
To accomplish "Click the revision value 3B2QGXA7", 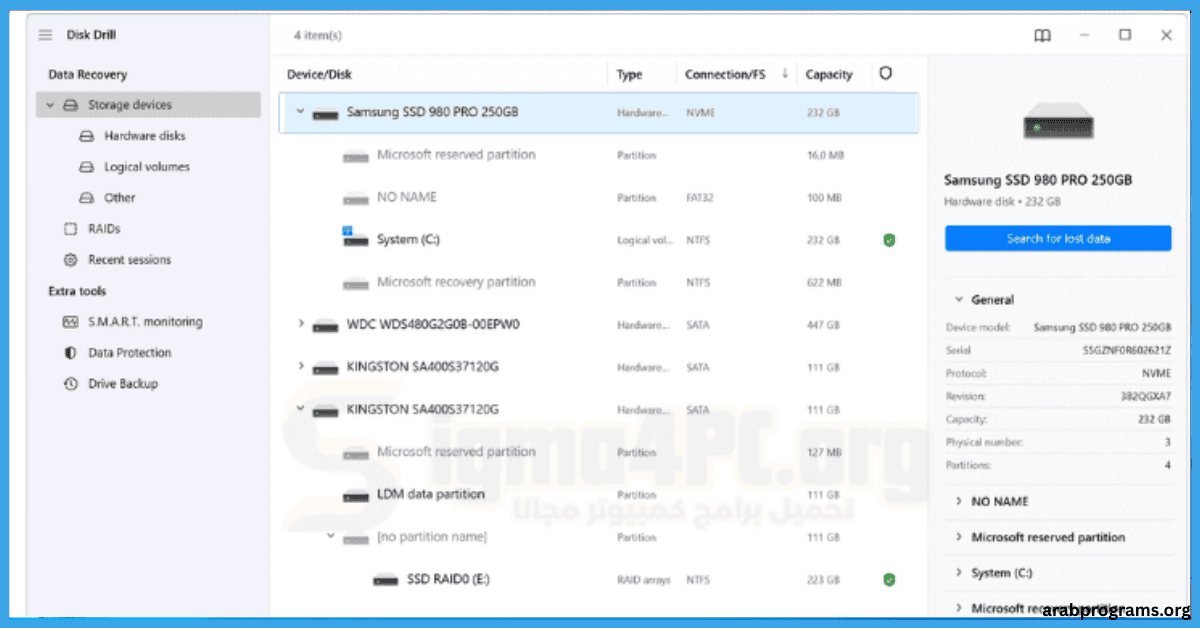I will click(x=1144, y=397).
